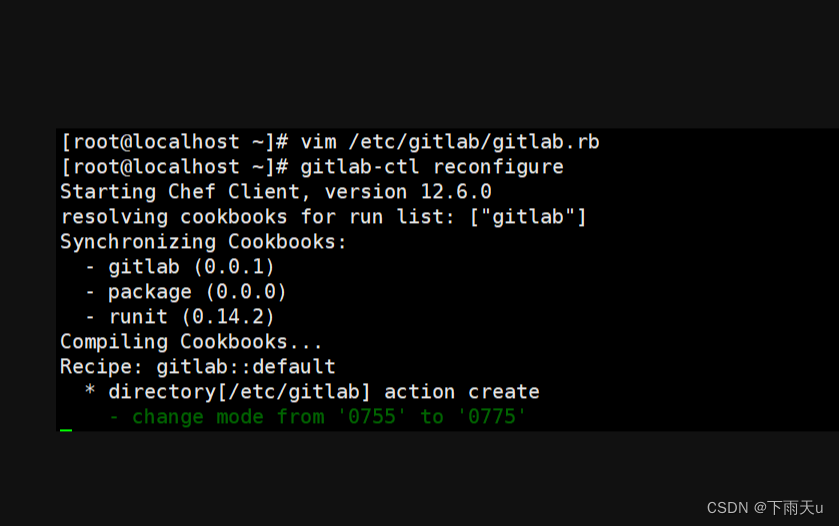Click the /etc/gitlab/gitlab.rb file path
The width and height of the screenshot is (839, 526).
pyautogui.click(x=474, y=142)
